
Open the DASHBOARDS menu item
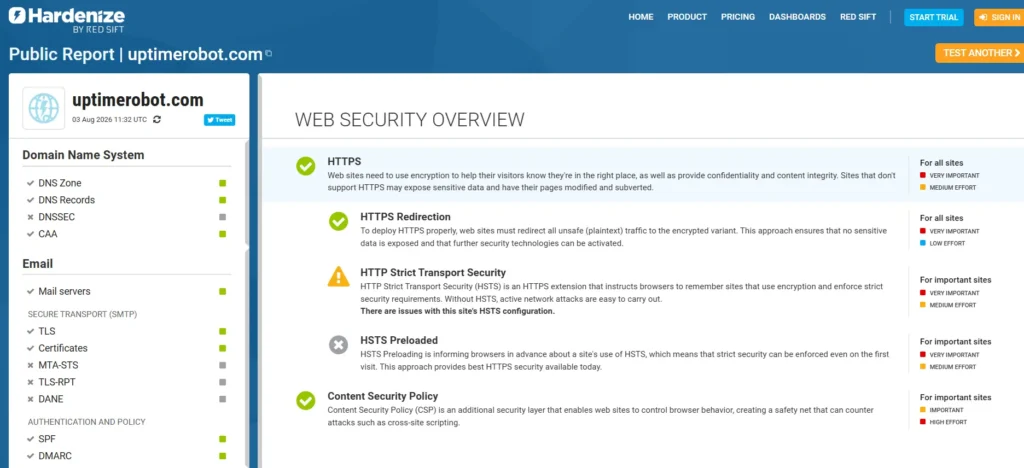click(797, 17)
